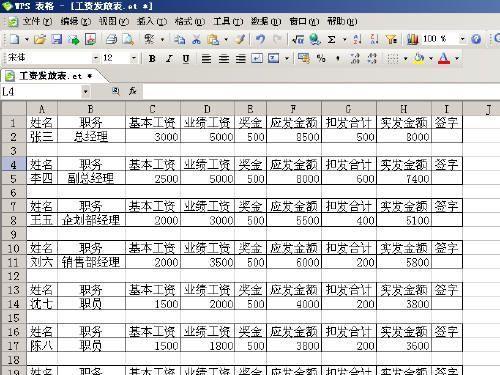Click the 繁 Chinese conversion icon
This screenshot has height=375, width=500.
pos(149,39)
